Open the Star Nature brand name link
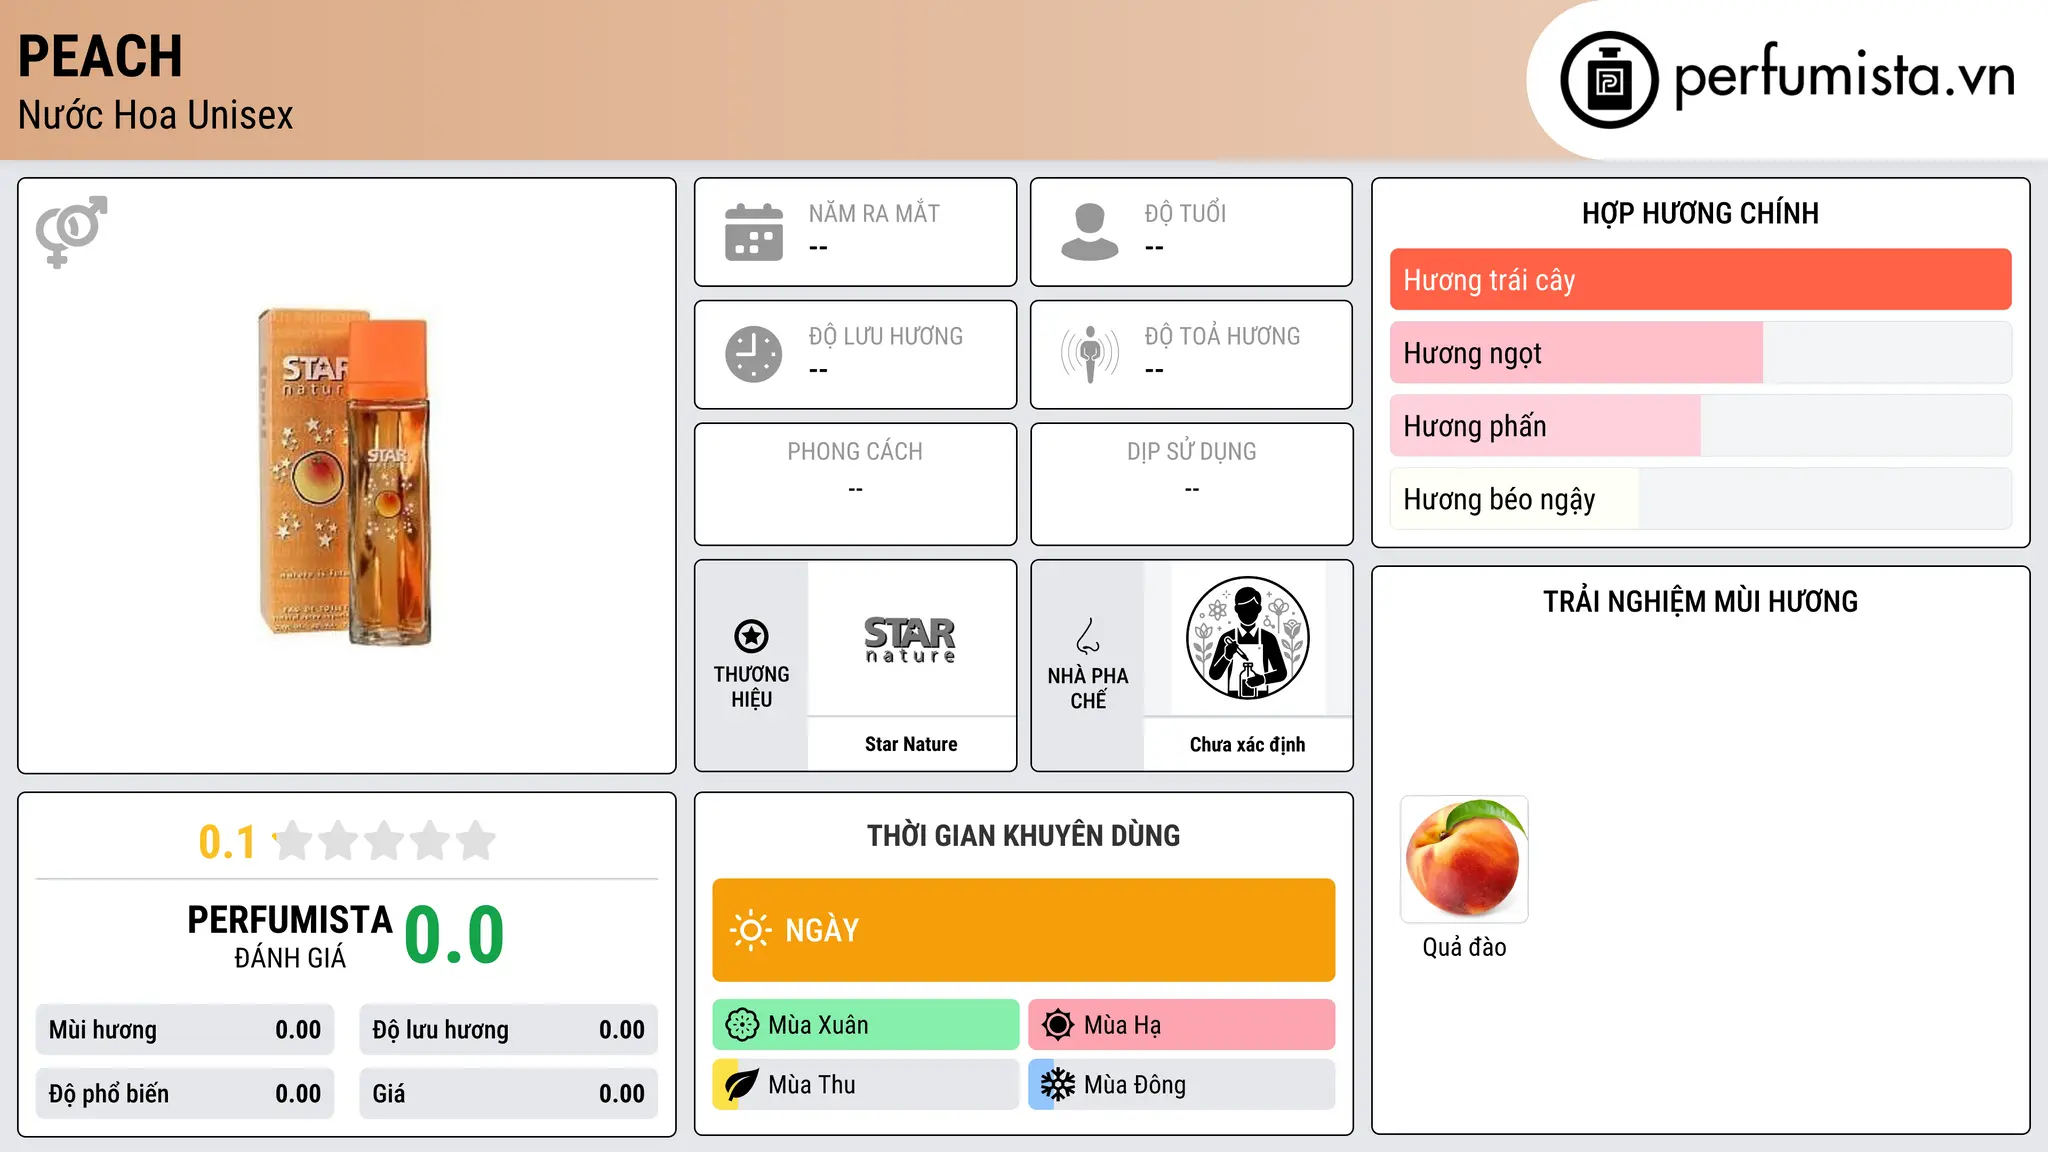The image size is (2048, 1152). [x=911, y=744]
